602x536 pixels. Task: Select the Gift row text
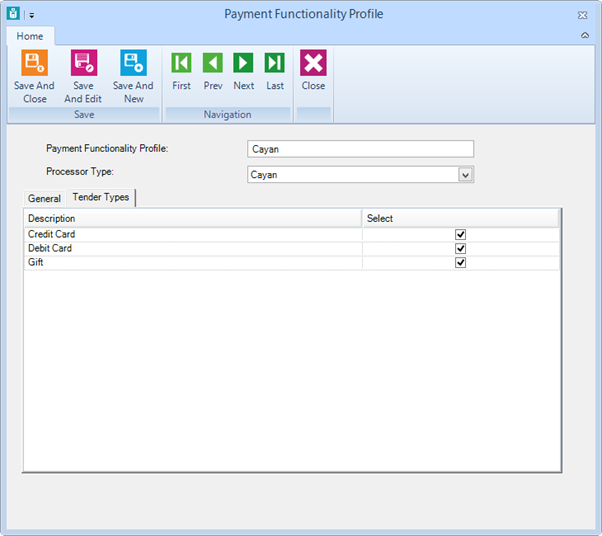36,262
